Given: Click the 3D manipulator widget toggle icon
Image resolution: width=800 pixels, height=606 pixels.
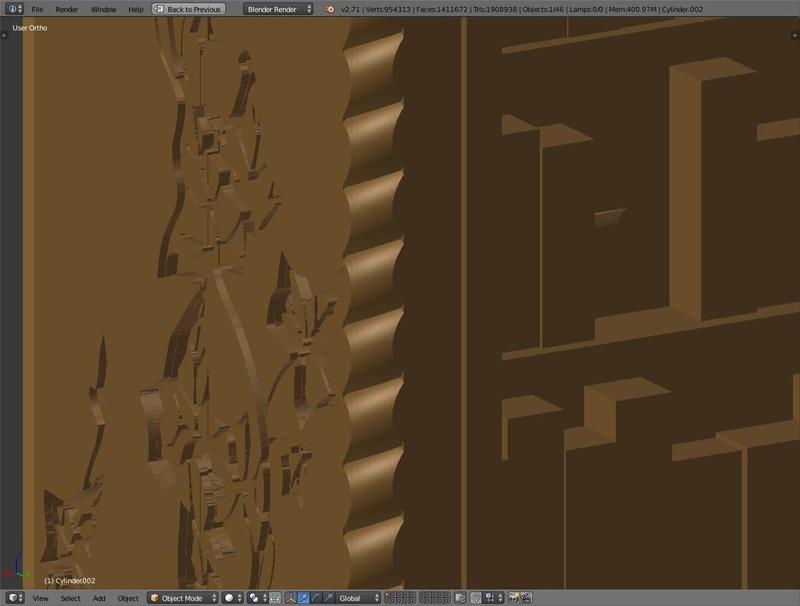Looking at the screenshot, I should pyautogui.click(x=292, y=597).
